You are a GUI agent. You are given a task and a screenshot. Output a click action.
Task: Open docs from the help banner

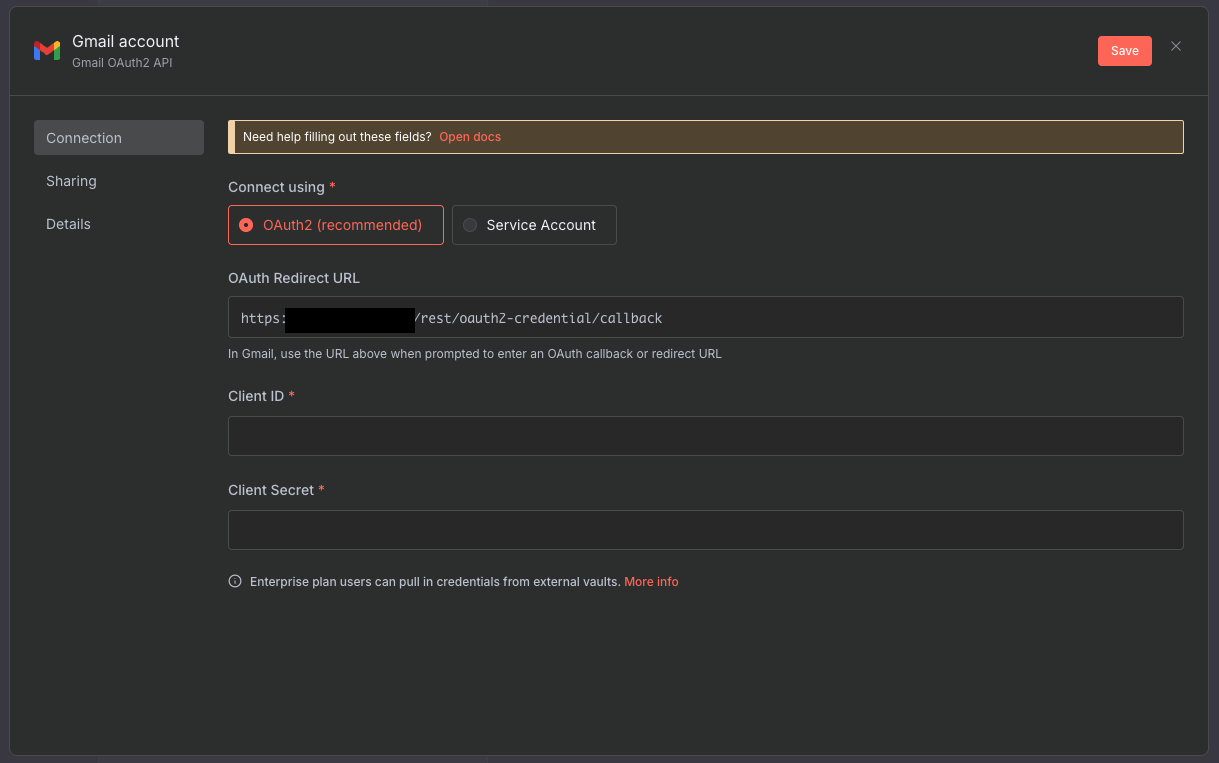469,137
